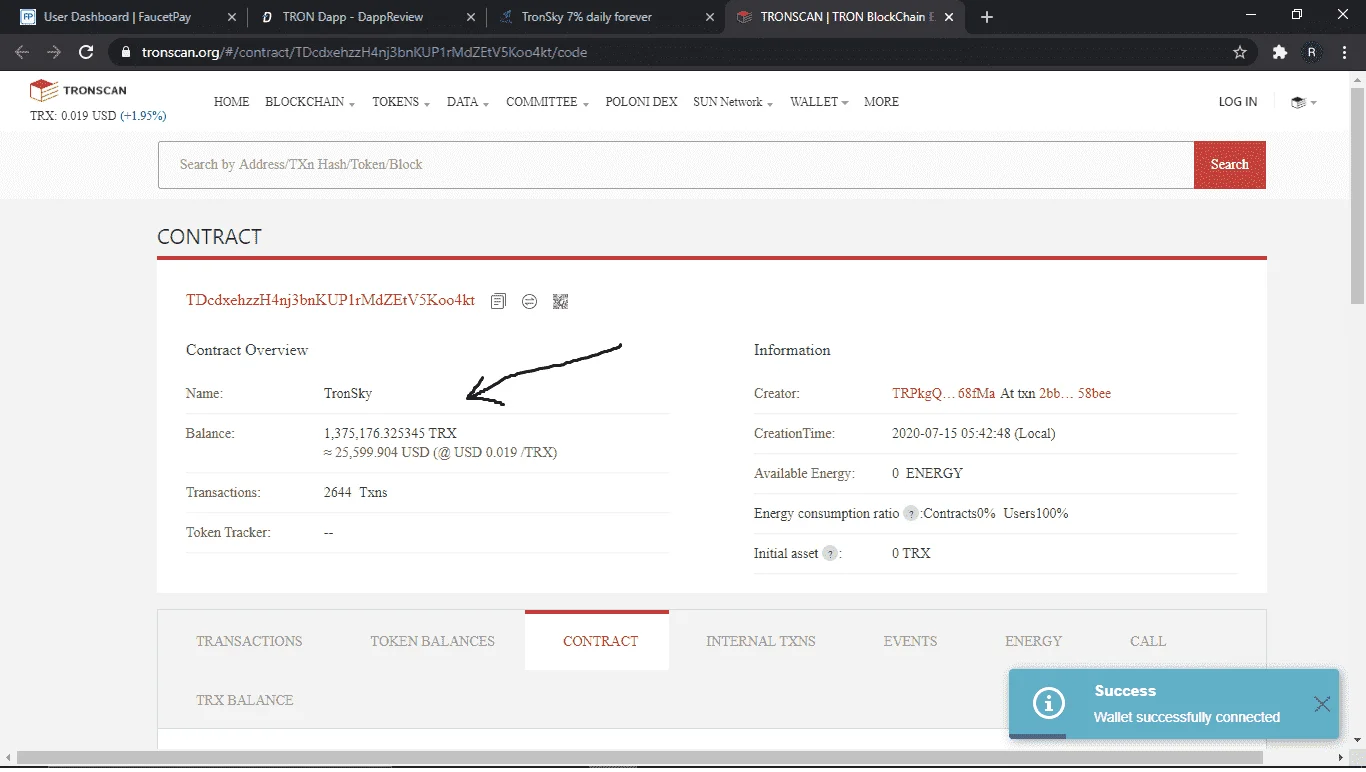Expand the DATA menu
This screenshot has height=772, width=1366.
pyautogui.click(x=468, y=102)
